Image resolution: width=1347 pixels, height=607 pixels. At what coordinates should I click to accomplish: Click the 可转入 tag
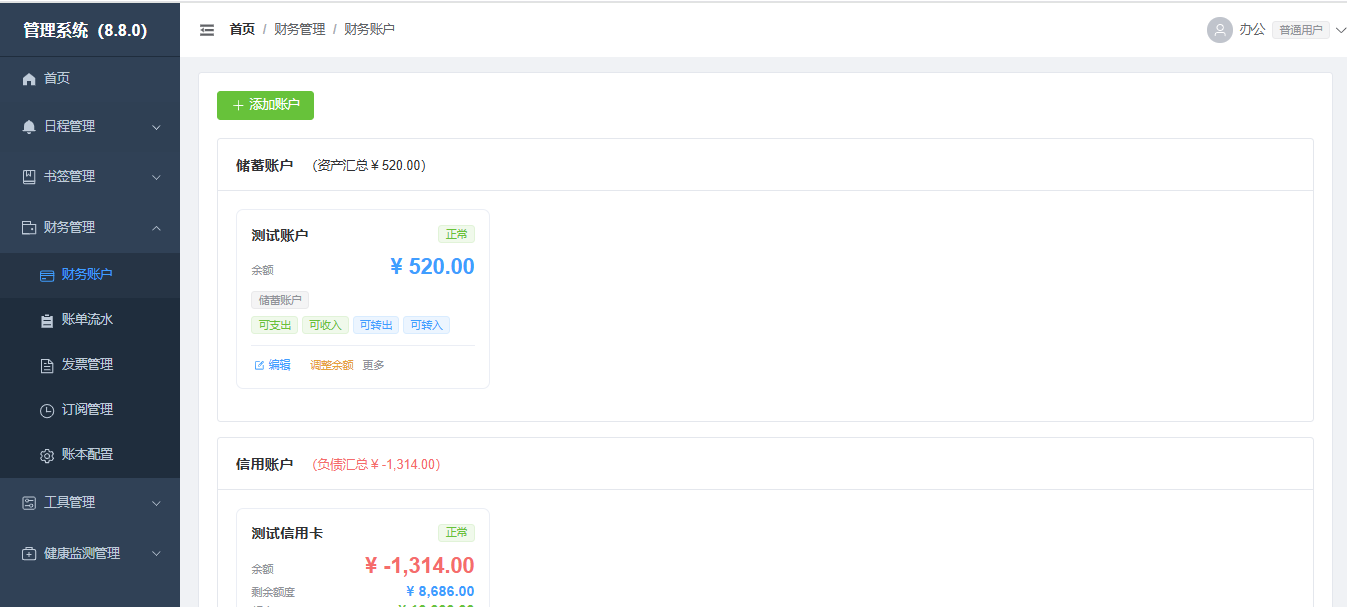[x=426, y=325]
